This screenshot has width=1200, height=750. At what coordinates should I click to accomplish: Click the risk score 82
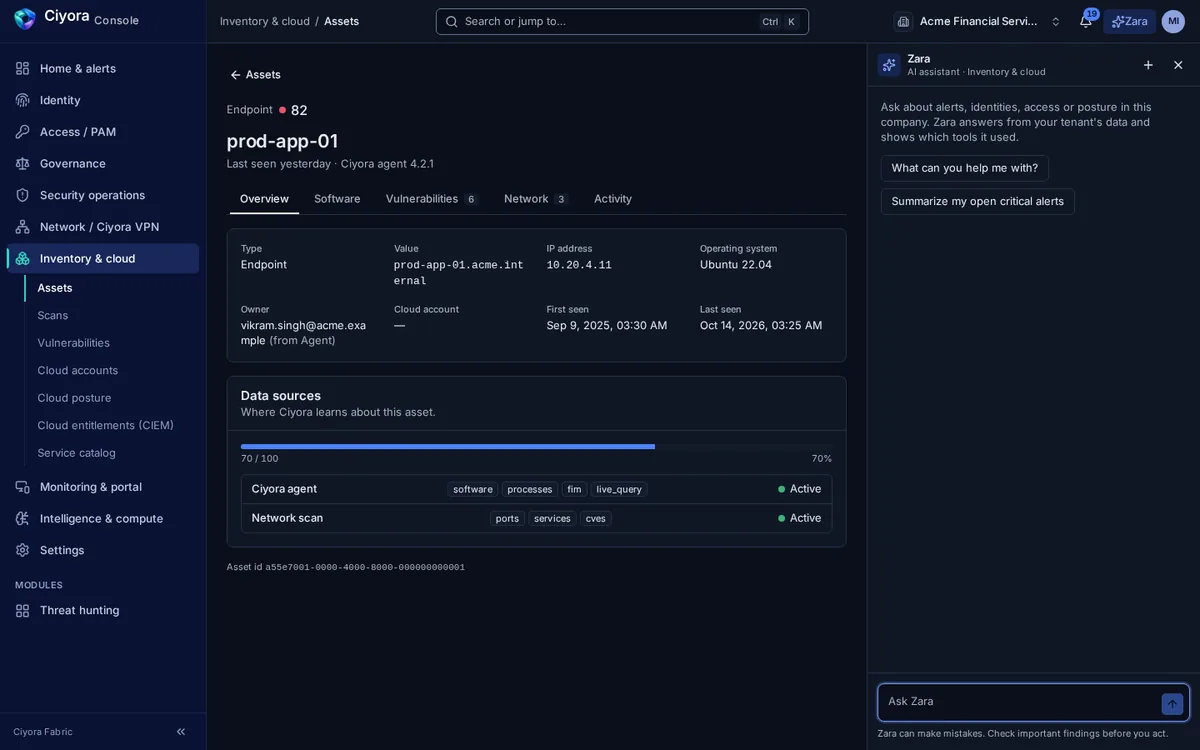coord(299,110)
